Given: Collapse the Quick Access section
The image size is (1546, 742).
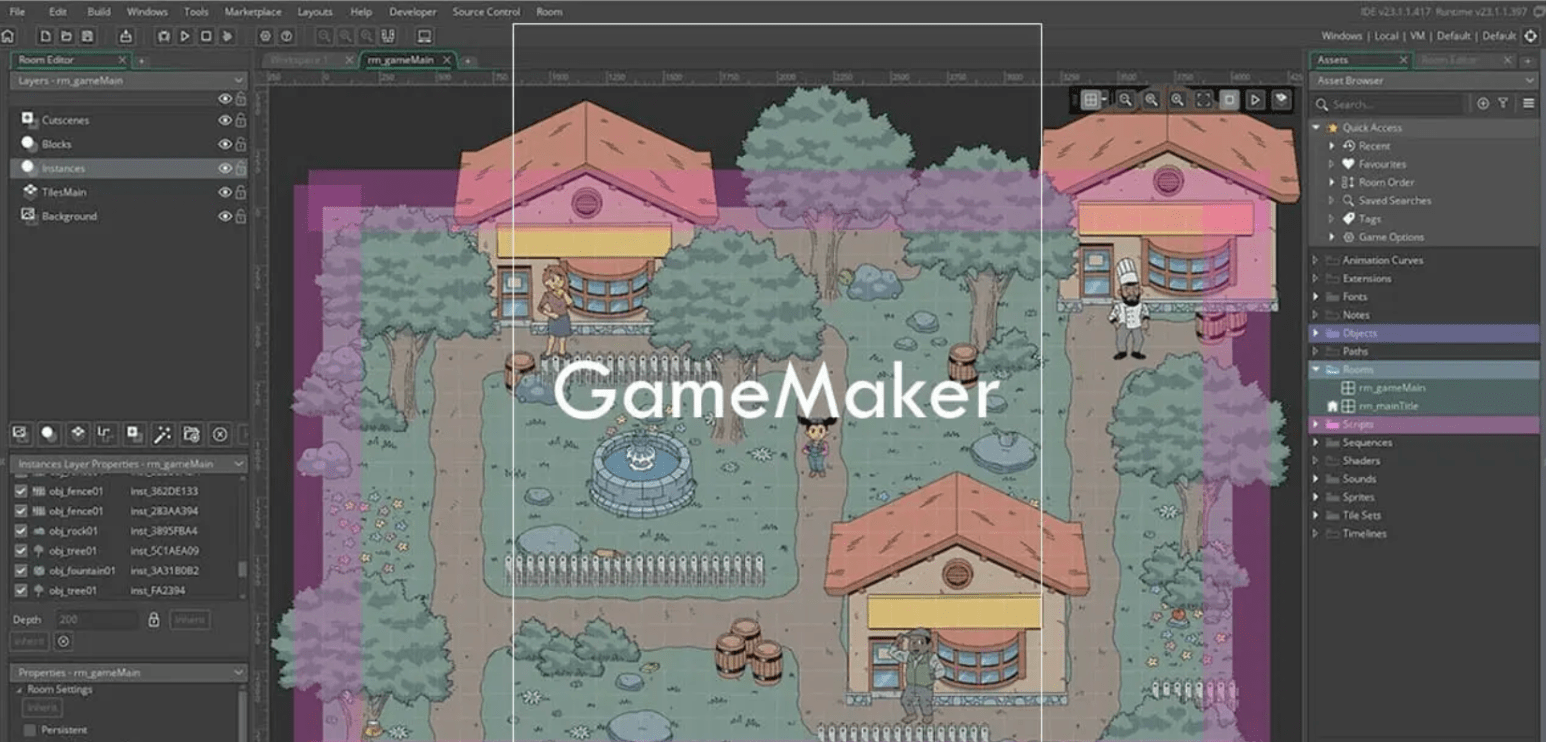Looking at the screenshot, I should (x=1315, y=128).
